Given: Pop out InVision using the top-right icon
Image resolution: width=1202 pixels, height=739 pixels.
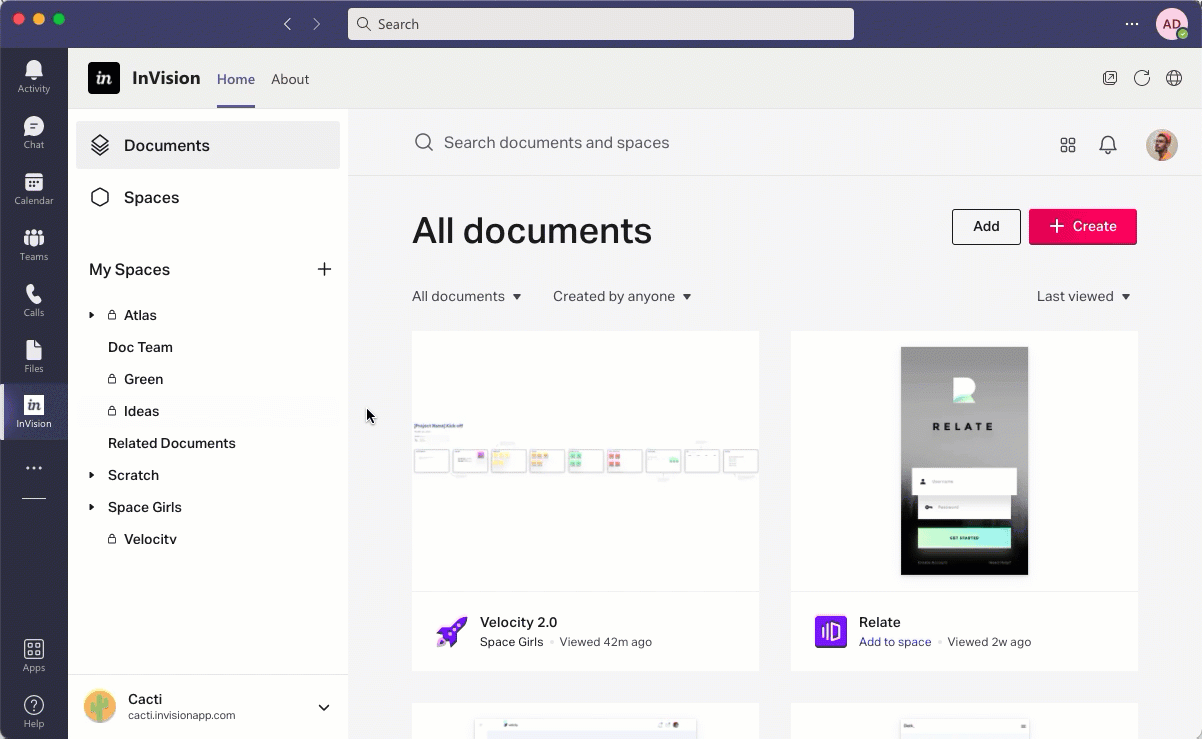Looking at the screenshot, I should tap(1110, 77).
